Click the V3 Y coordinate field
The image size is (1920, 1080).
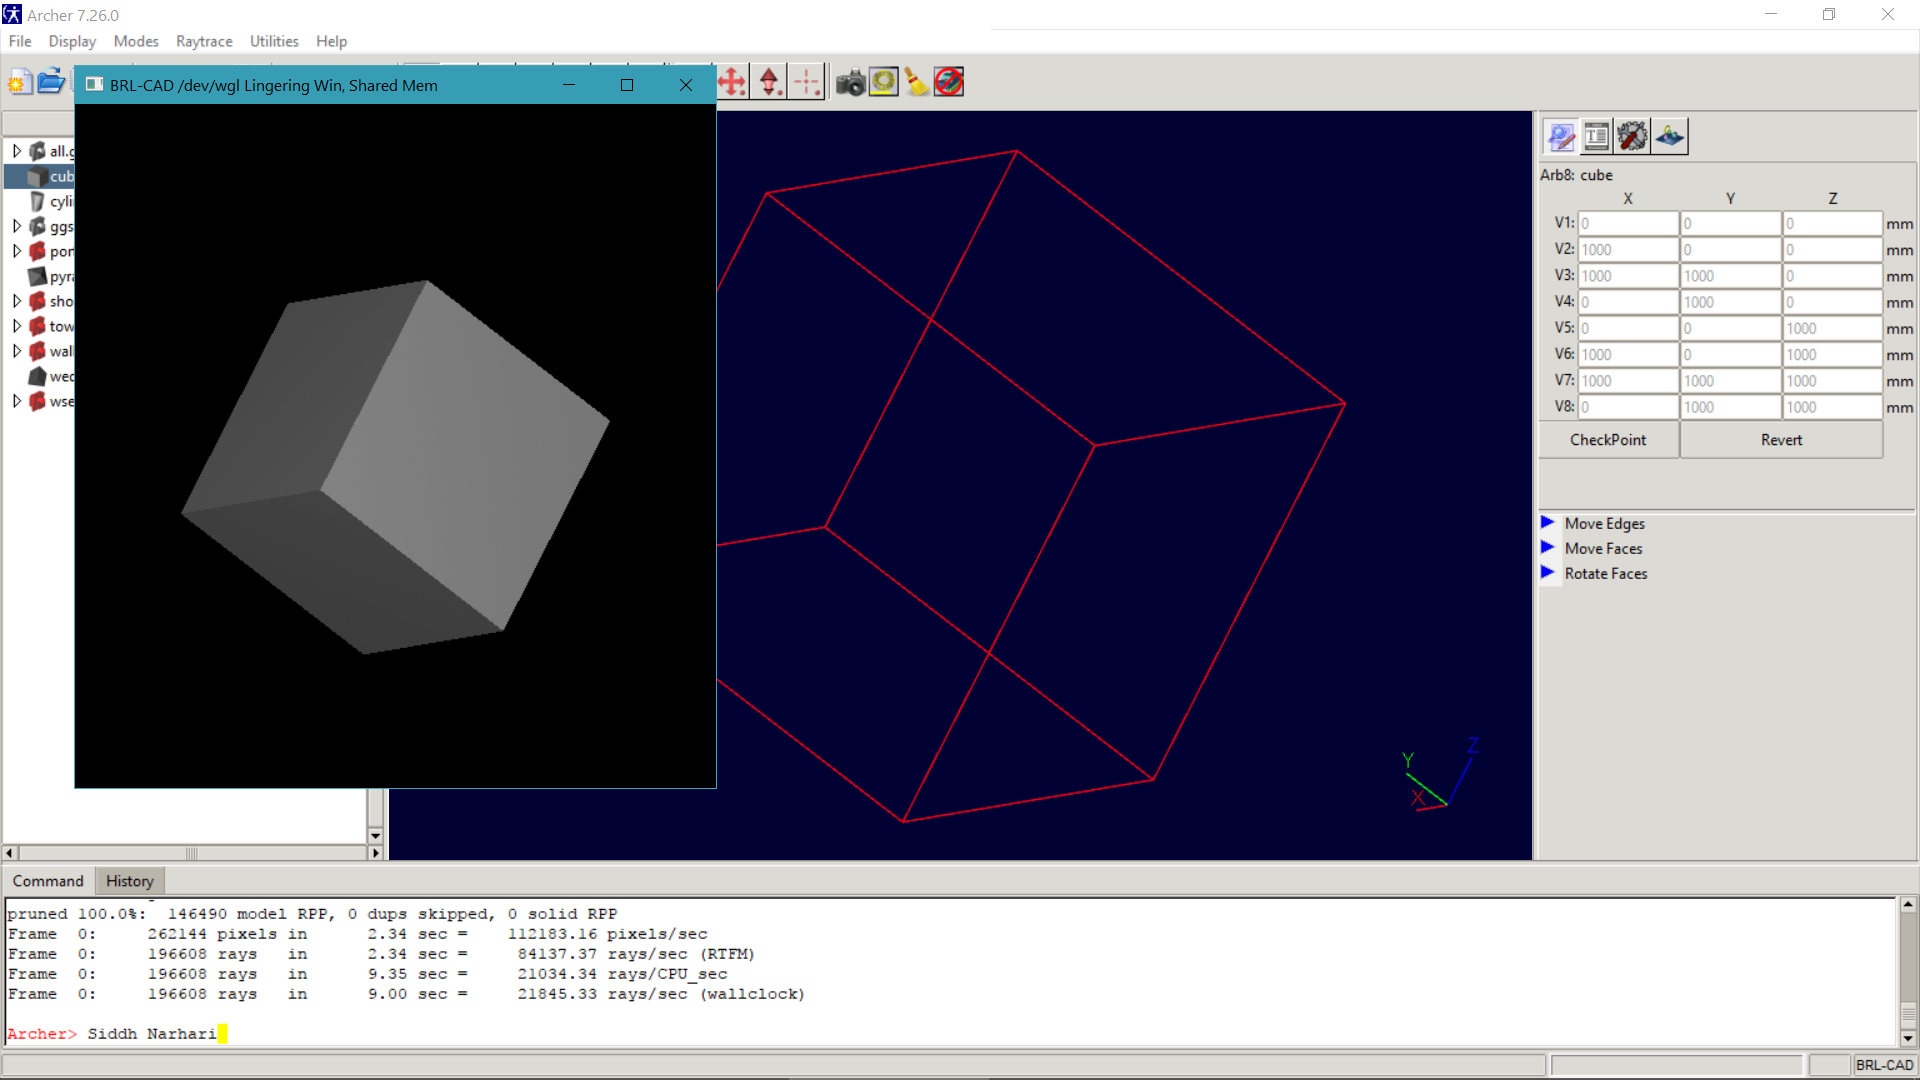click(1730, 276)
